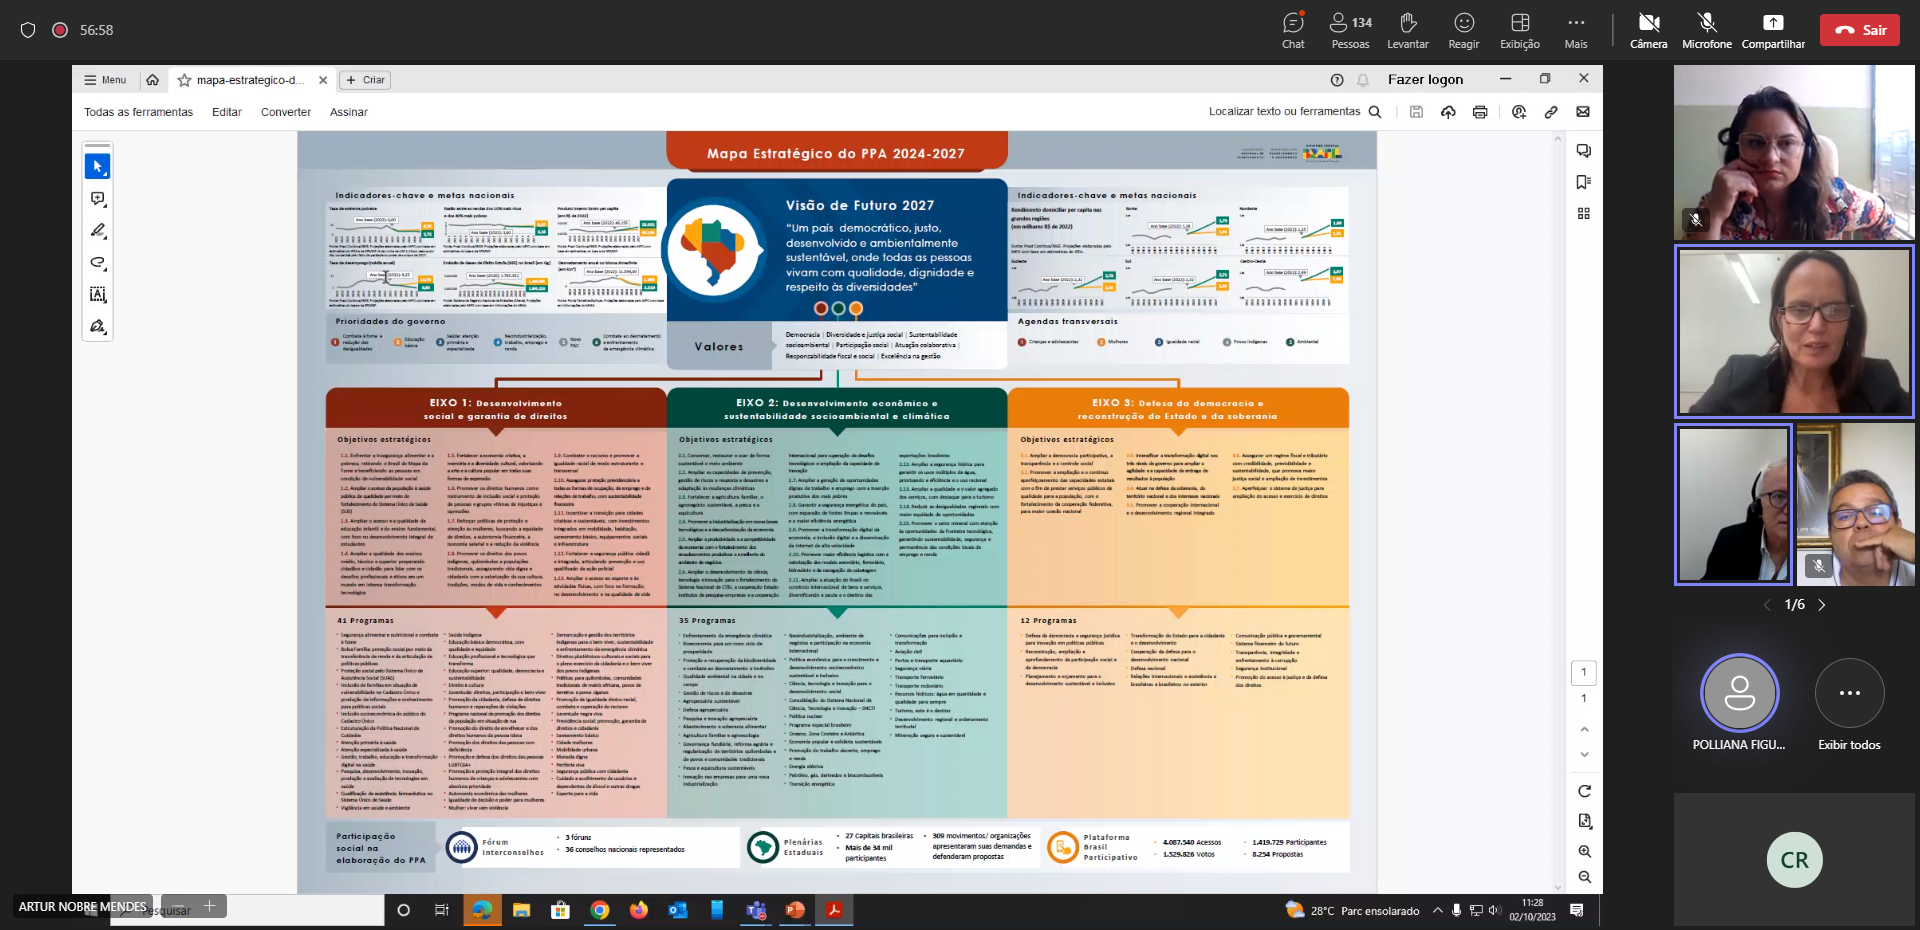Open the Editar menu in Acrobat

tap(226, 112)
